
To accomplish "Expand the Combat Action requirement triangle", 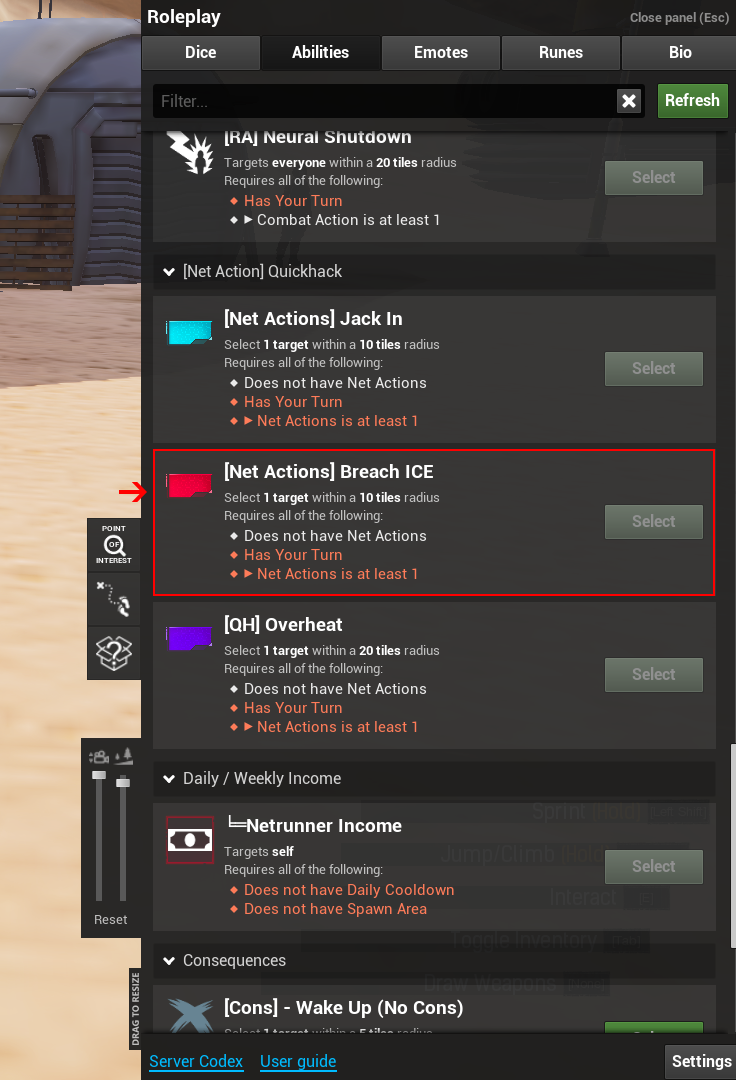I will pos(249,220).
